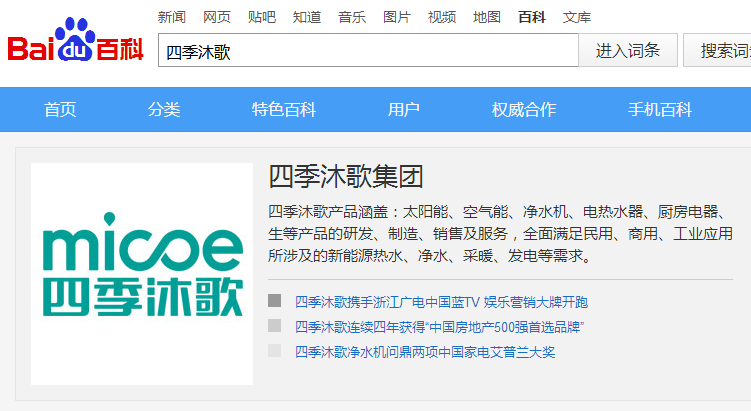Switch to 视频 search
The image size is (751, 411).
pos(442,17)
